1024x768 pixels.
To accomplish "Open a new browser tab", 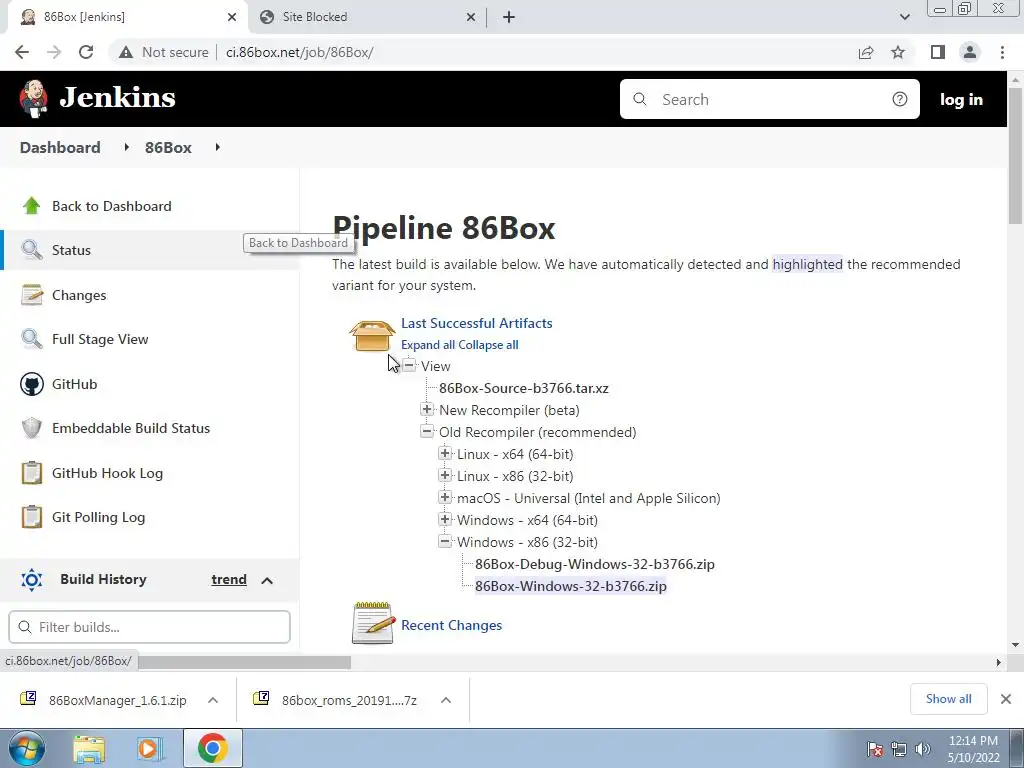I will (x=509, y=17).
